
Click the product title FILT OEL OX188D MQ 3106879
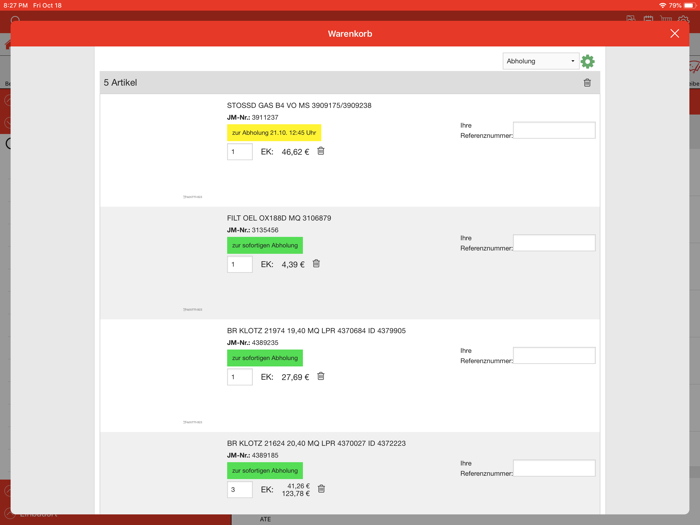pyautogui.click(x=279, y=218)
